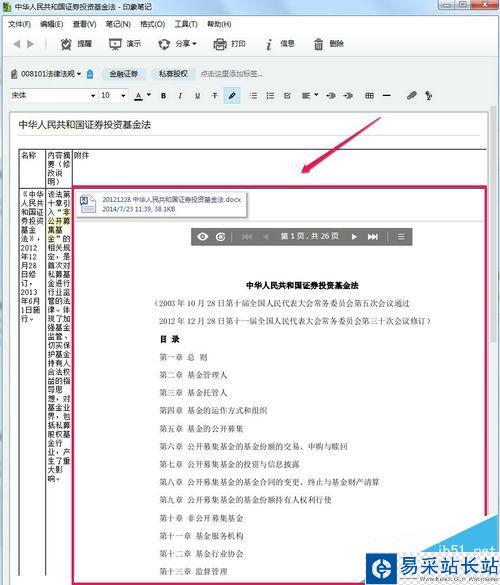Delete the note with the trash icon
This screenshot has width=500, height=585.
click(x=318, y=44)
